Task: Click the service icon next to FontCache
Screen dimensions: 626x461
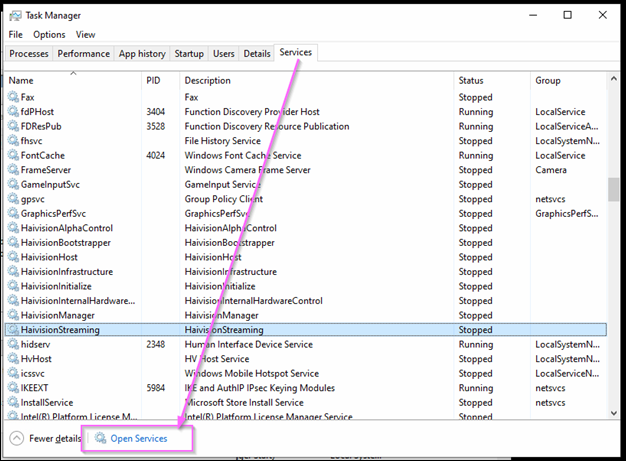Action: coord(13,156)
